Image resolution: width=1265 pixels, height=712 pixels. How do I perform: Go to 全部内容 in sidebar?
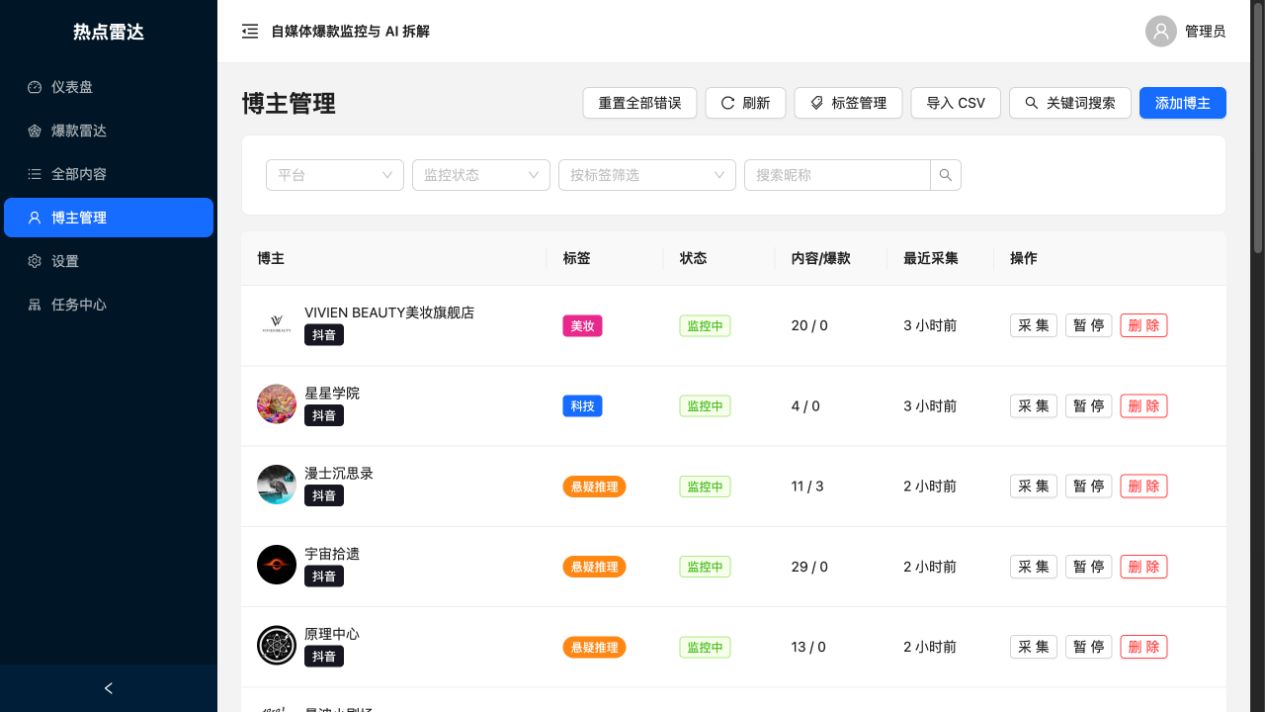(108, 174)
